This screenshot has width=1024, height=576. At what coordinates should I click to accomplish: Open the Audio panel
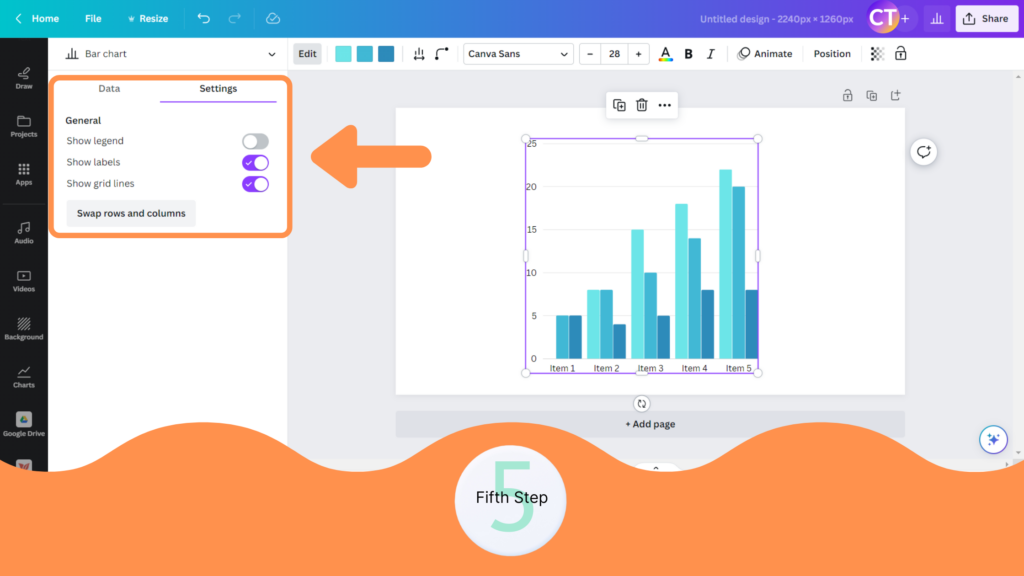(24, 232)
